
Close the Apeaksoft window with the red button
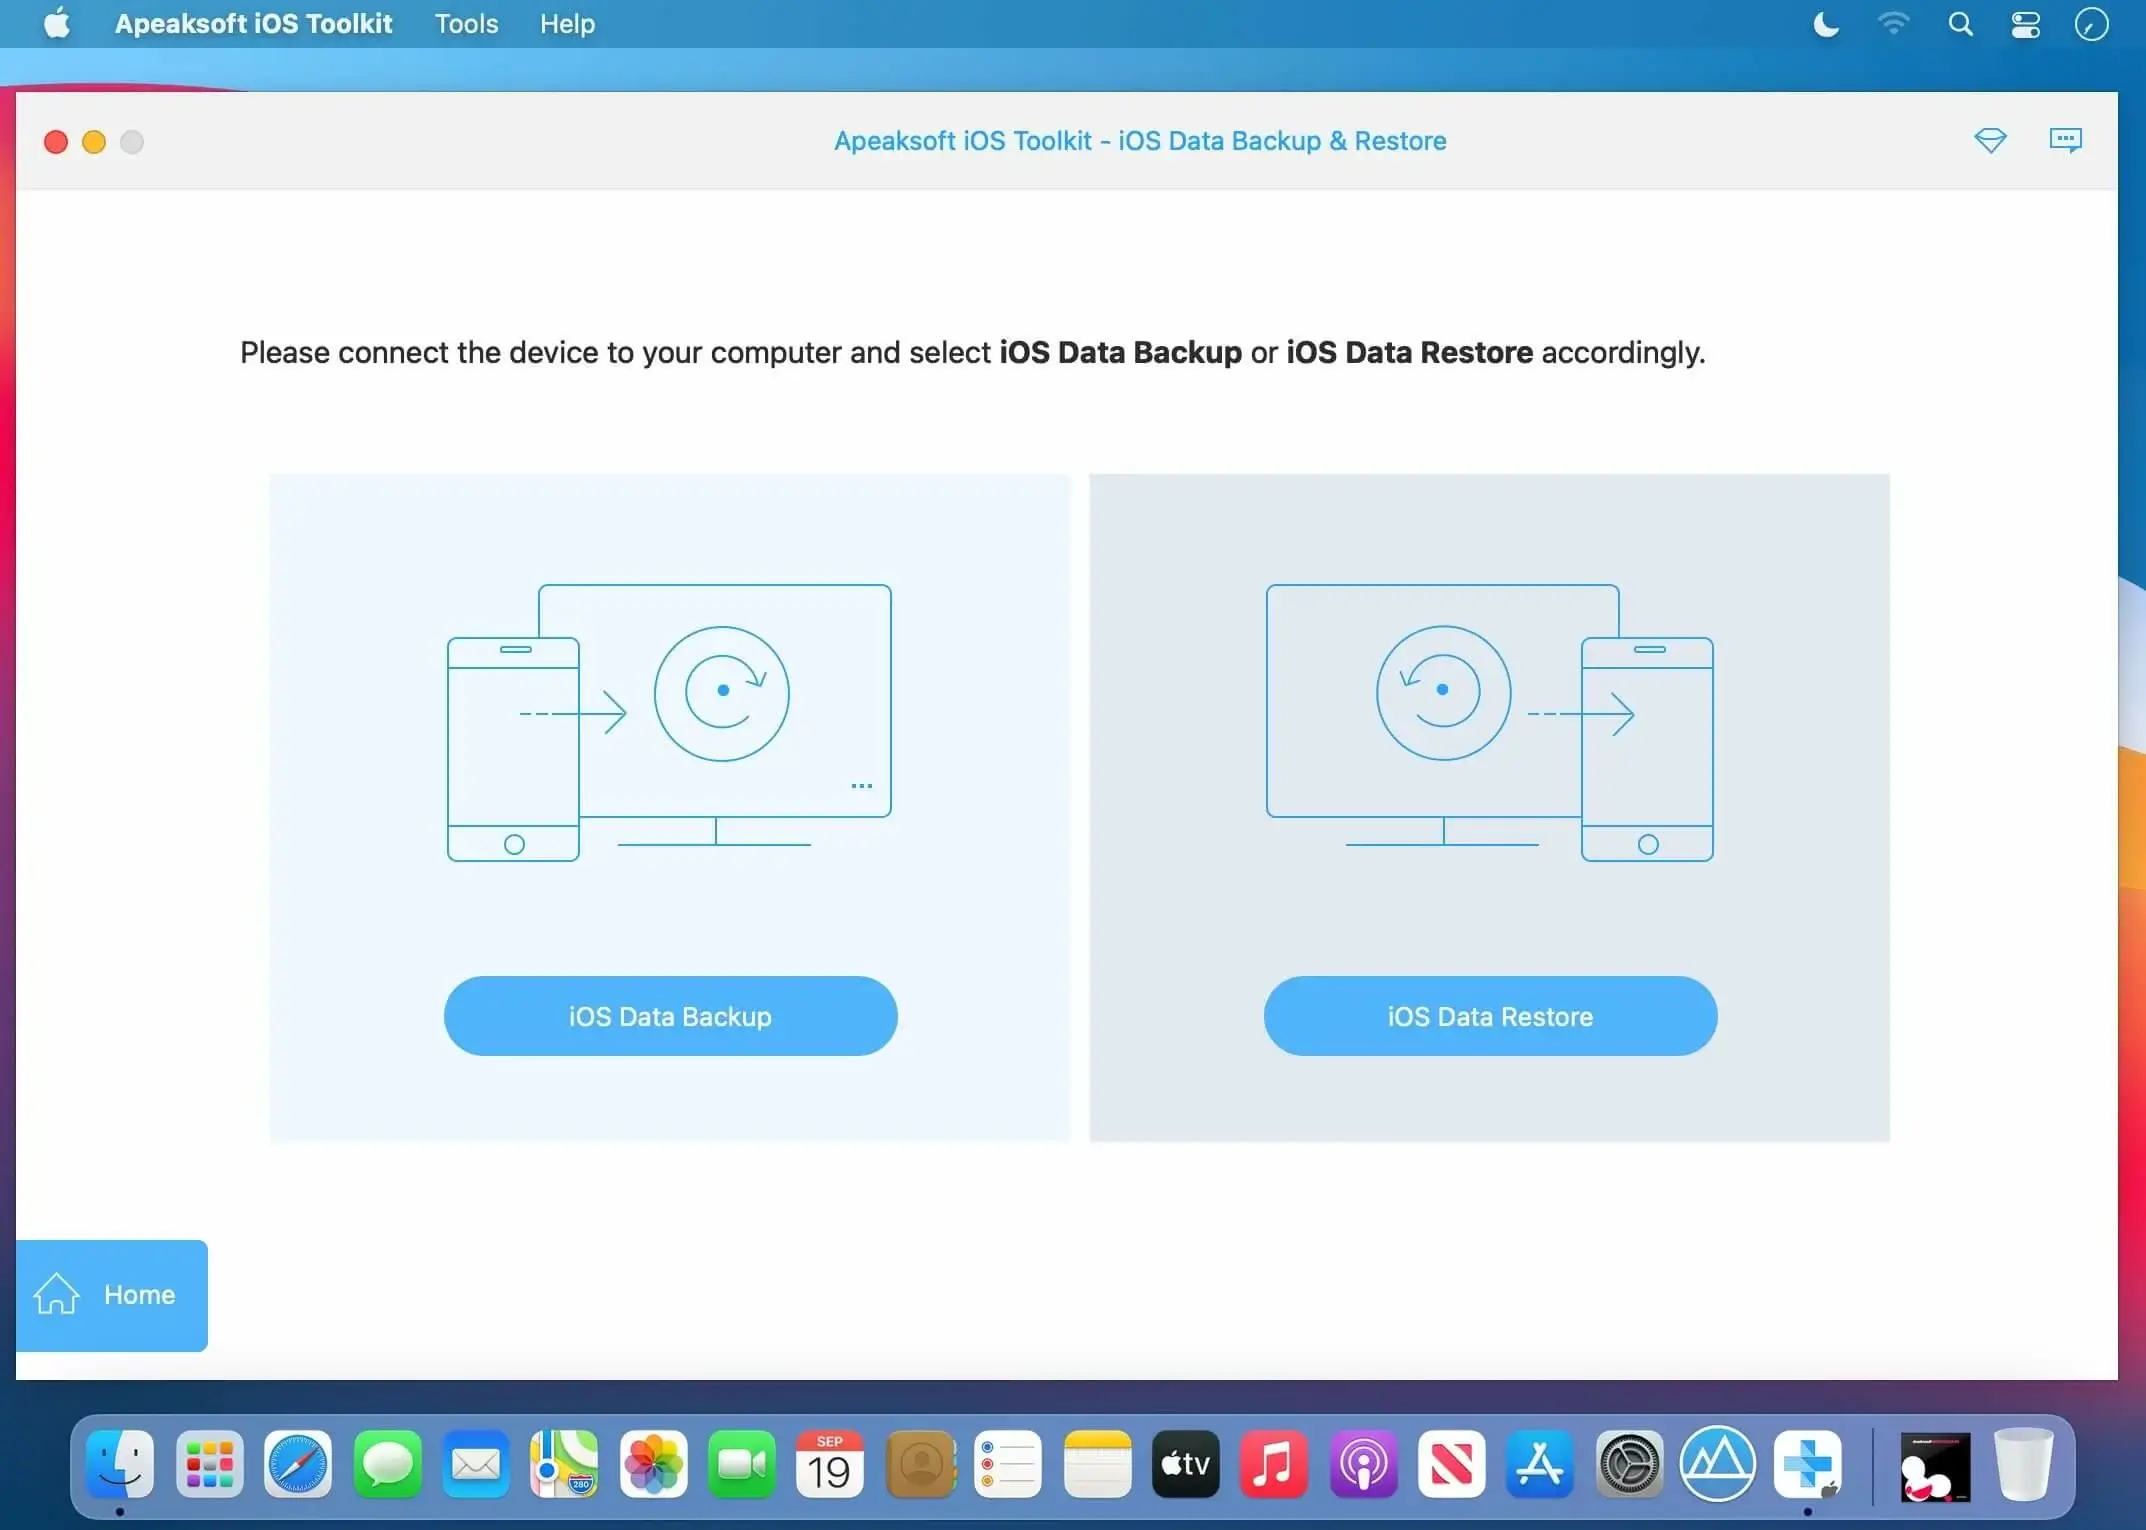point(56,142)
